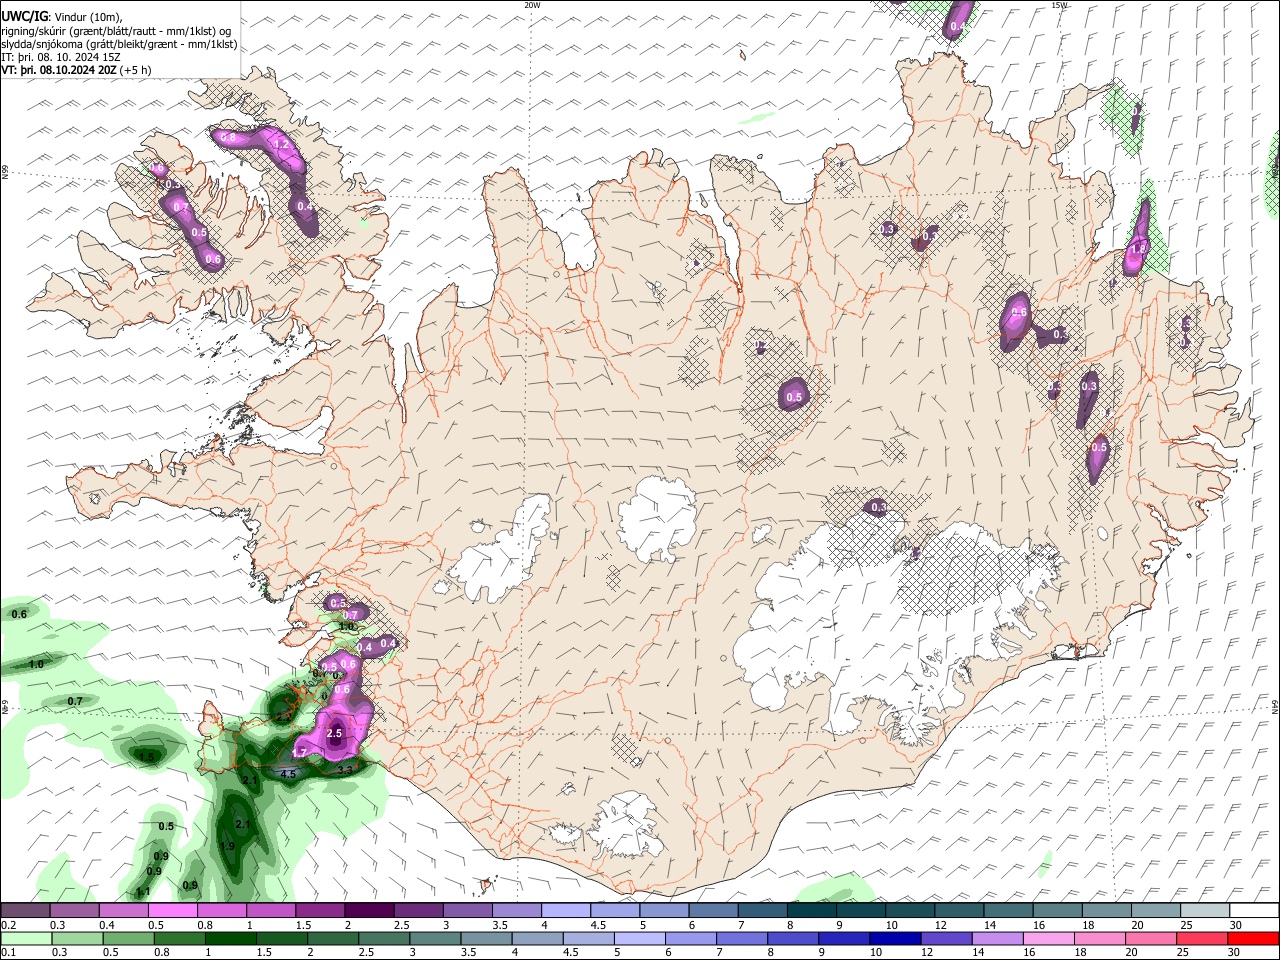Select bottom-row swatch between 14 and 16

tap(998, 938)
